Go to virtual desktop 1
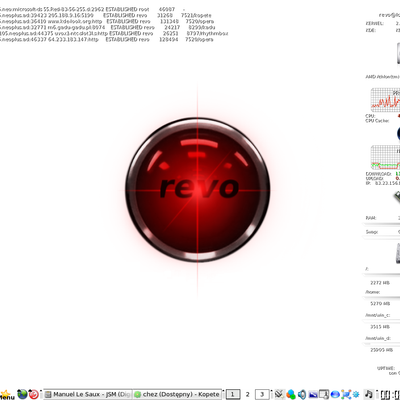Screen dimensions: 400x400 point(233,394)
